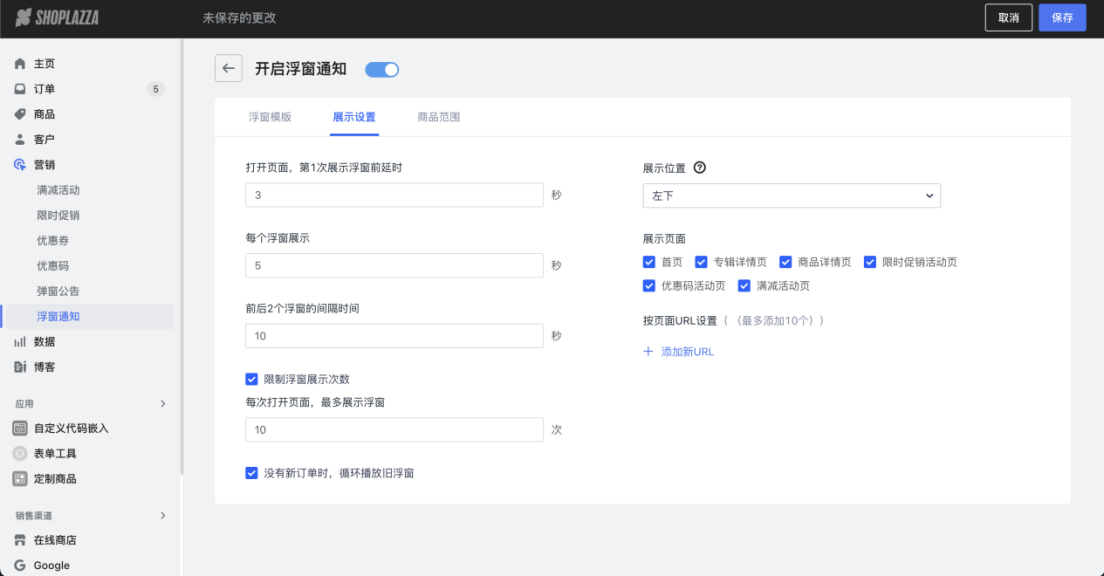Click the first-display delay field showing 3

click(x=394, y=195)
